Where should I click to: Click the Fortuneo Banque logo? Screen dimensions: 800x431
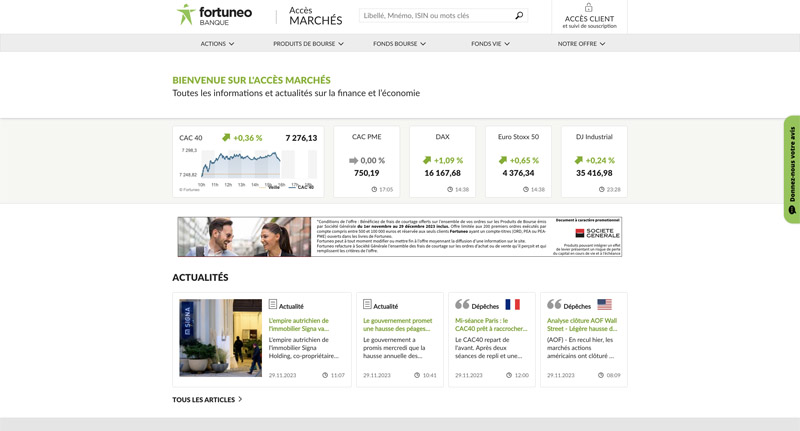coord(214,15)
